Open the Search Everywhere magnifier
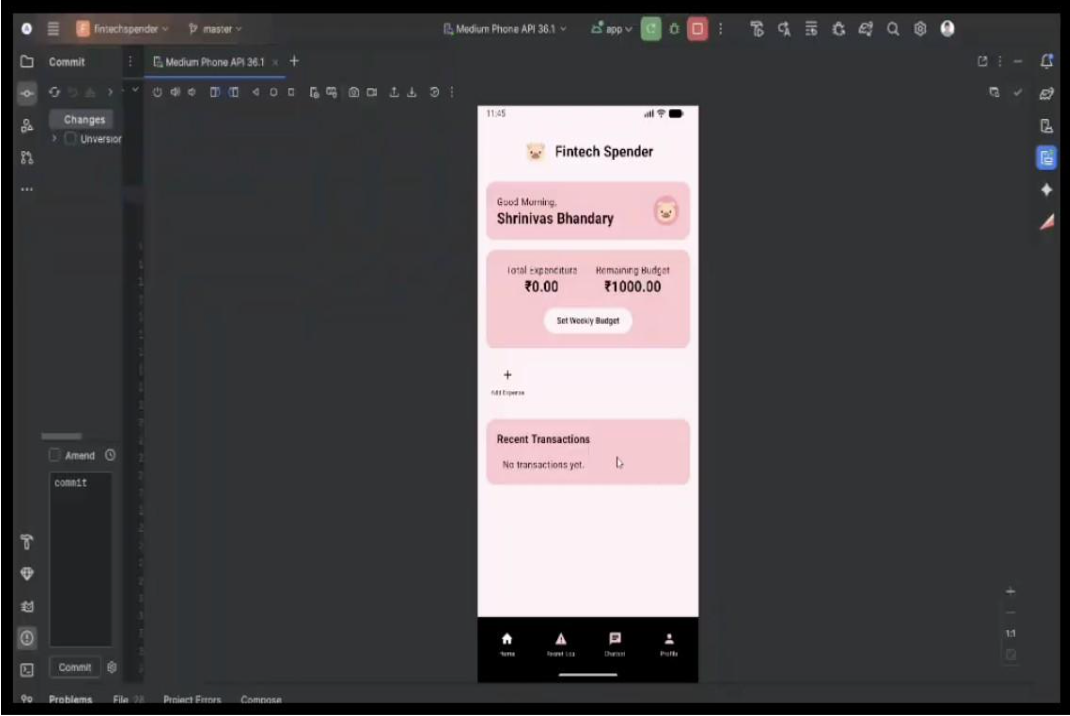This screenshot has width=1070, height=716. 893,29
